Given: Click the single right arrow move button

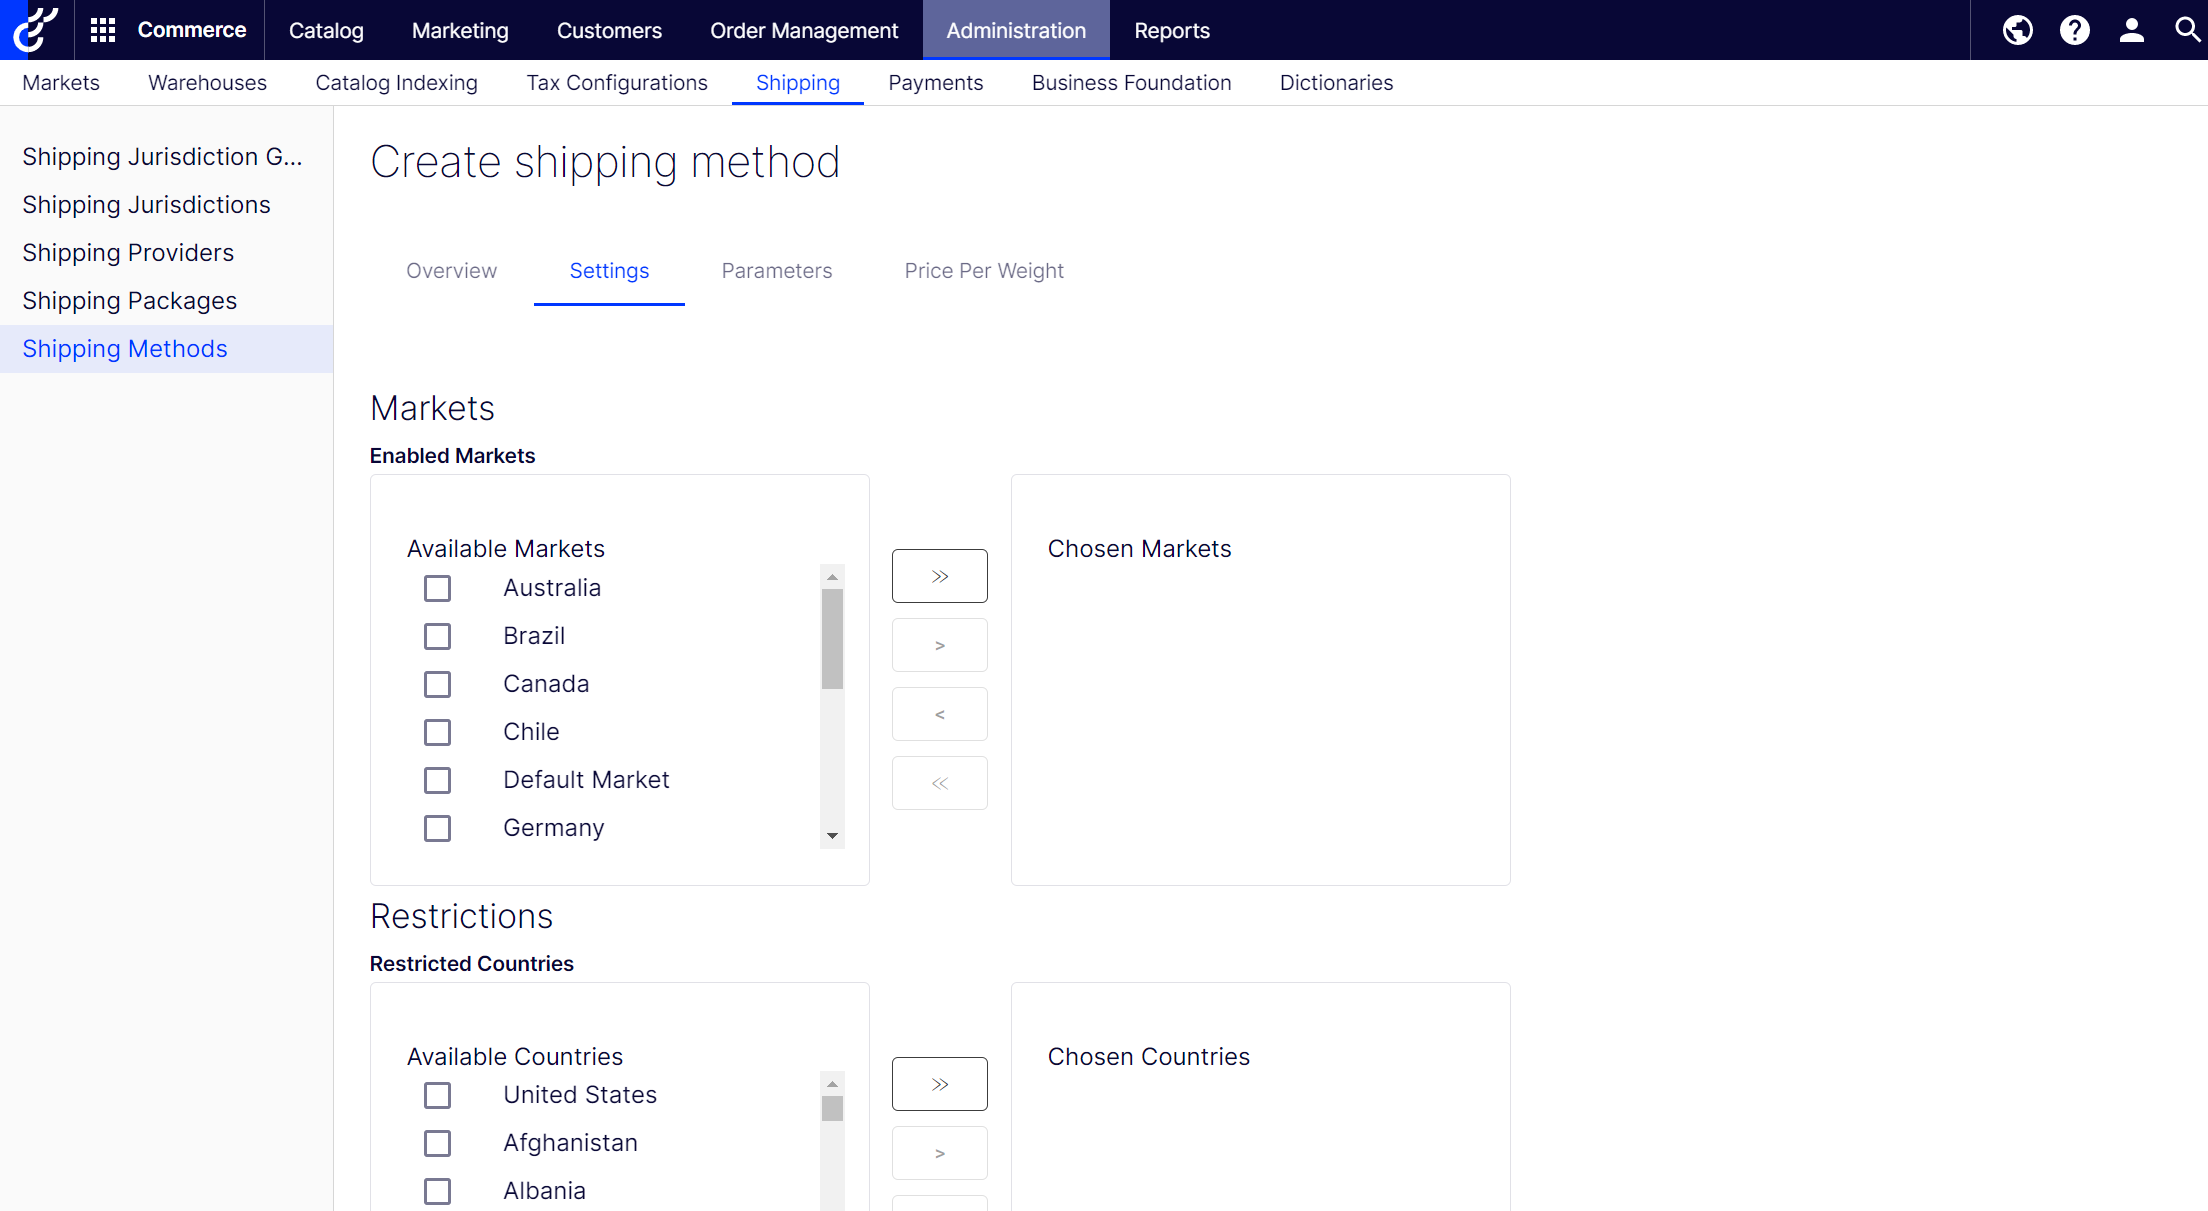Looking at the screenshot, I should [x=941, y=646].
